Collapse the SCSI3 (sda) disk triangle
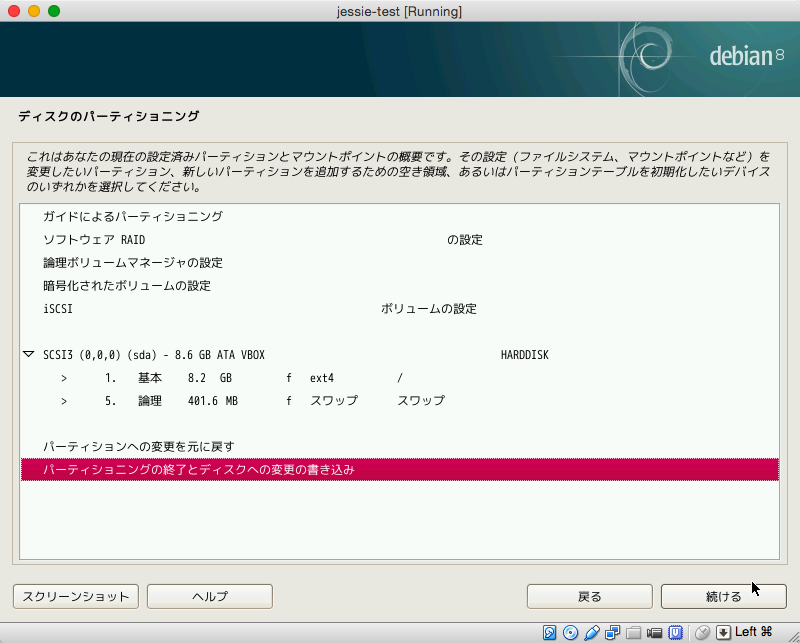 (29, 354)
